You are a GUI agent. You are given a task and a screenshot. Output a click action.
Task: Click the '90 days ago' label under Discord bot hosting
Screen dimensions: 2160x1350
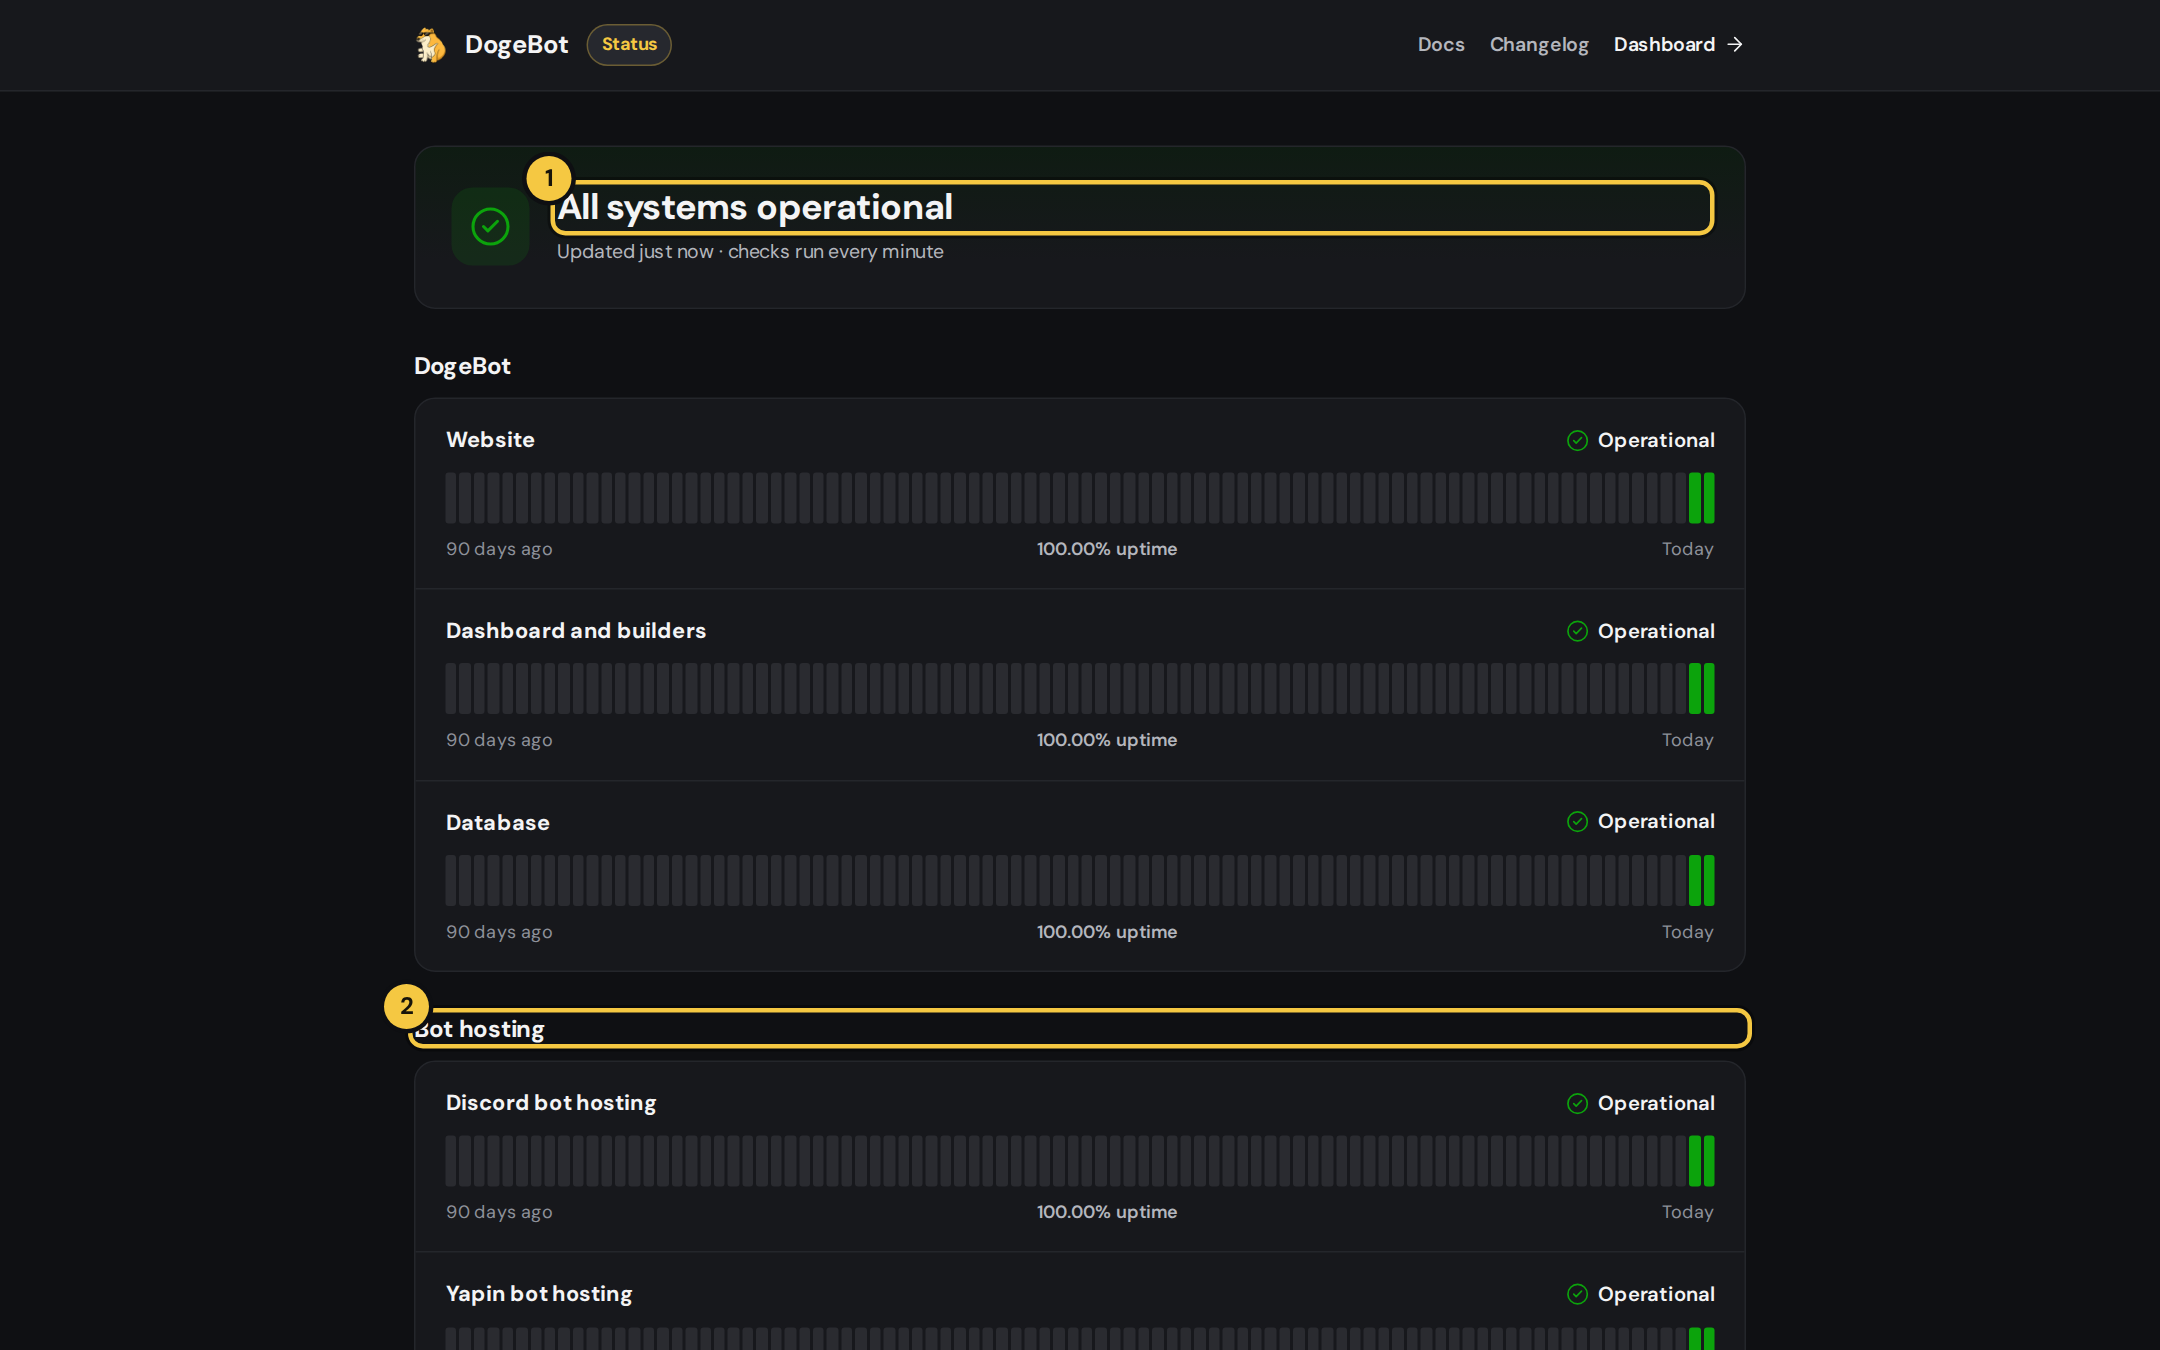pyautogui.click(x=499, y=1212)
